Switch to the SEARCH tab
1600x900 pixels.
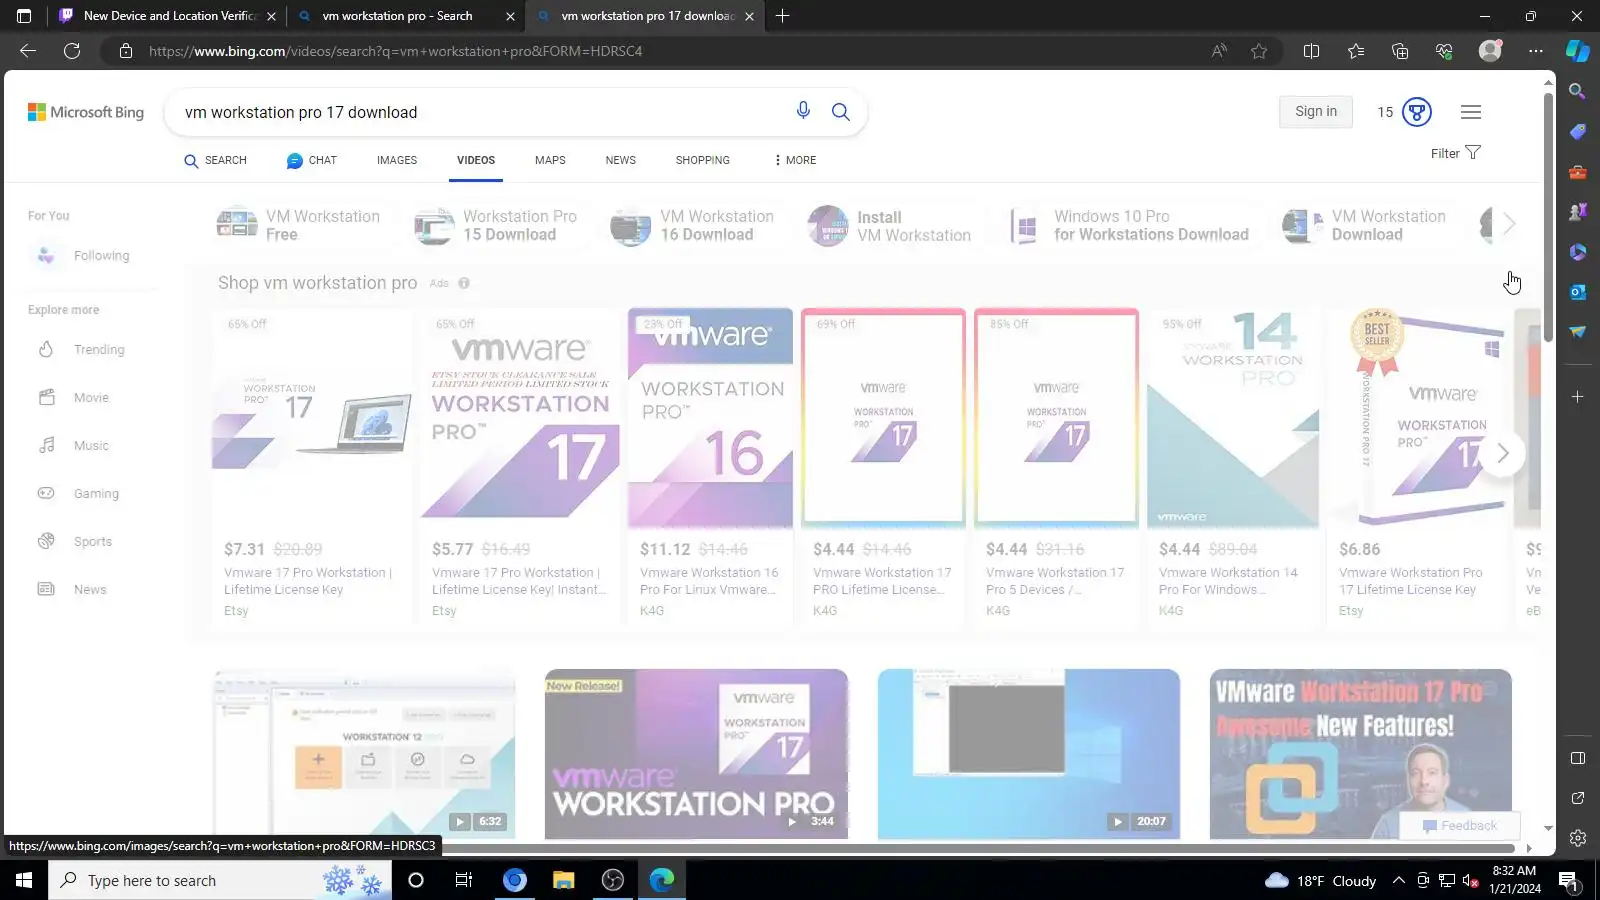215,160
